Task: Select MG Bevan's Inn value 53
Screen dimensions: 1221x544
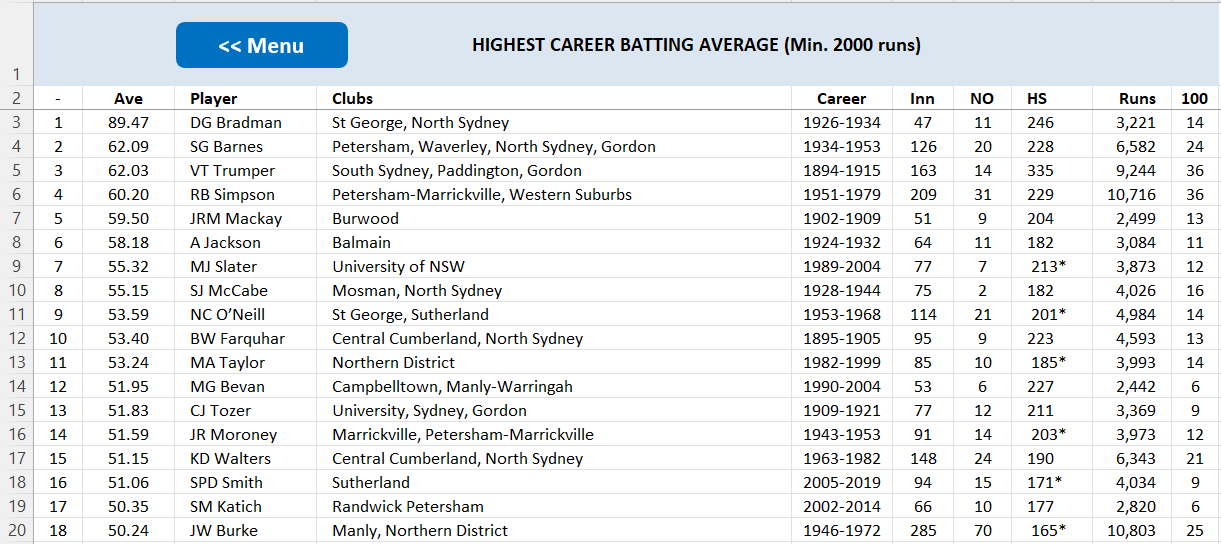Action: [x=923, y=386]
